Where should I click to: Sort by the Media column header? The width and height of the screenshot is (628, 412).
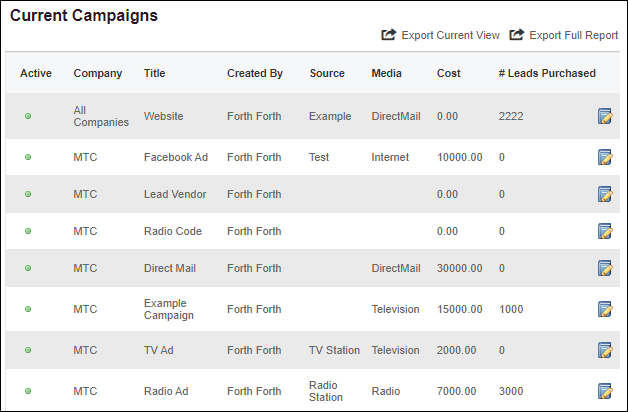point(387,73)
